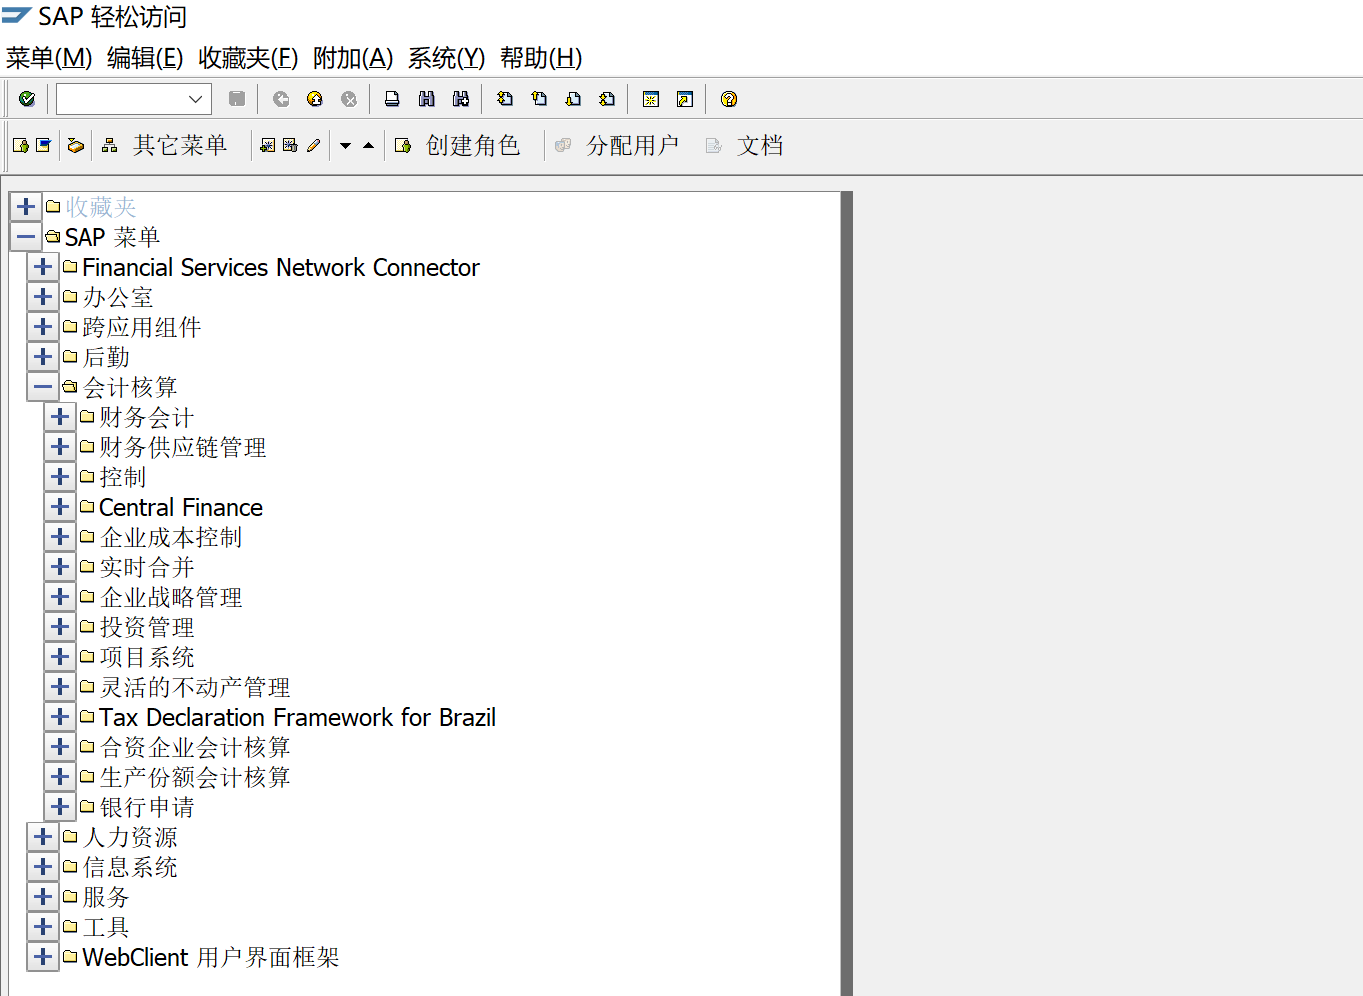Expand the 财务会计 node
Viewport: 1363px width, 996px height.
click(x=60, y=417)
